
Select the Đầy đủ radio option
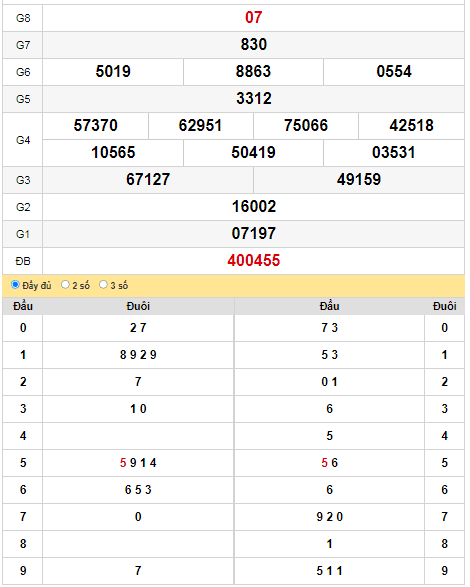click(15, 285)
